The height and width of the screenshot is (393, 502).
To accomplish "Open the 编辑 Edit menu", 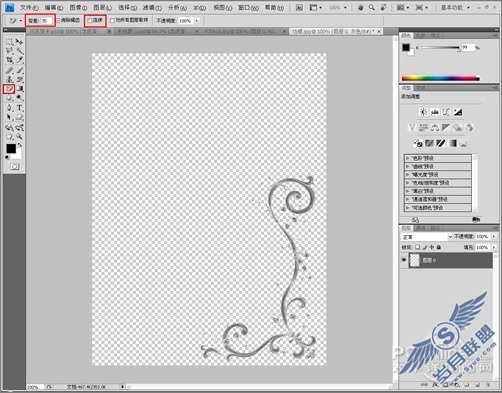I will tap(54, 7).
